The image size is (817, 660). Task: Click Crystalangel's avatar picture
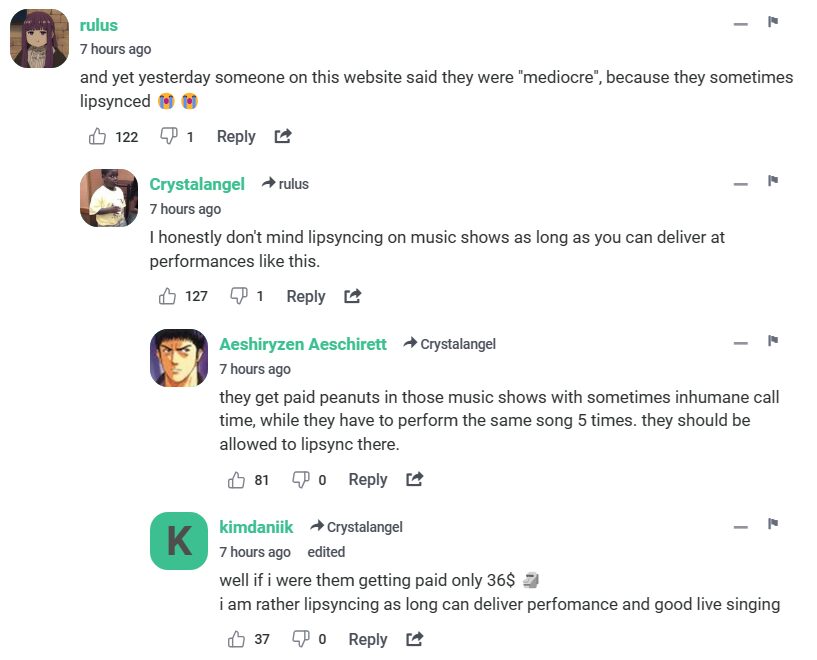point(109,198)
